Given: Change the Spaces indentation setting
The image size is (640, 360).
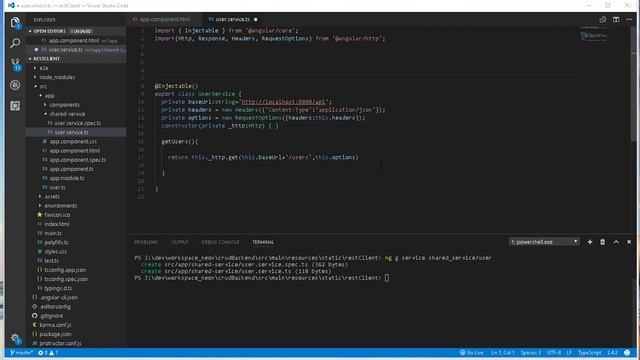Looking at the screenshot, I should pyautogui.click(x=531, y=353).
